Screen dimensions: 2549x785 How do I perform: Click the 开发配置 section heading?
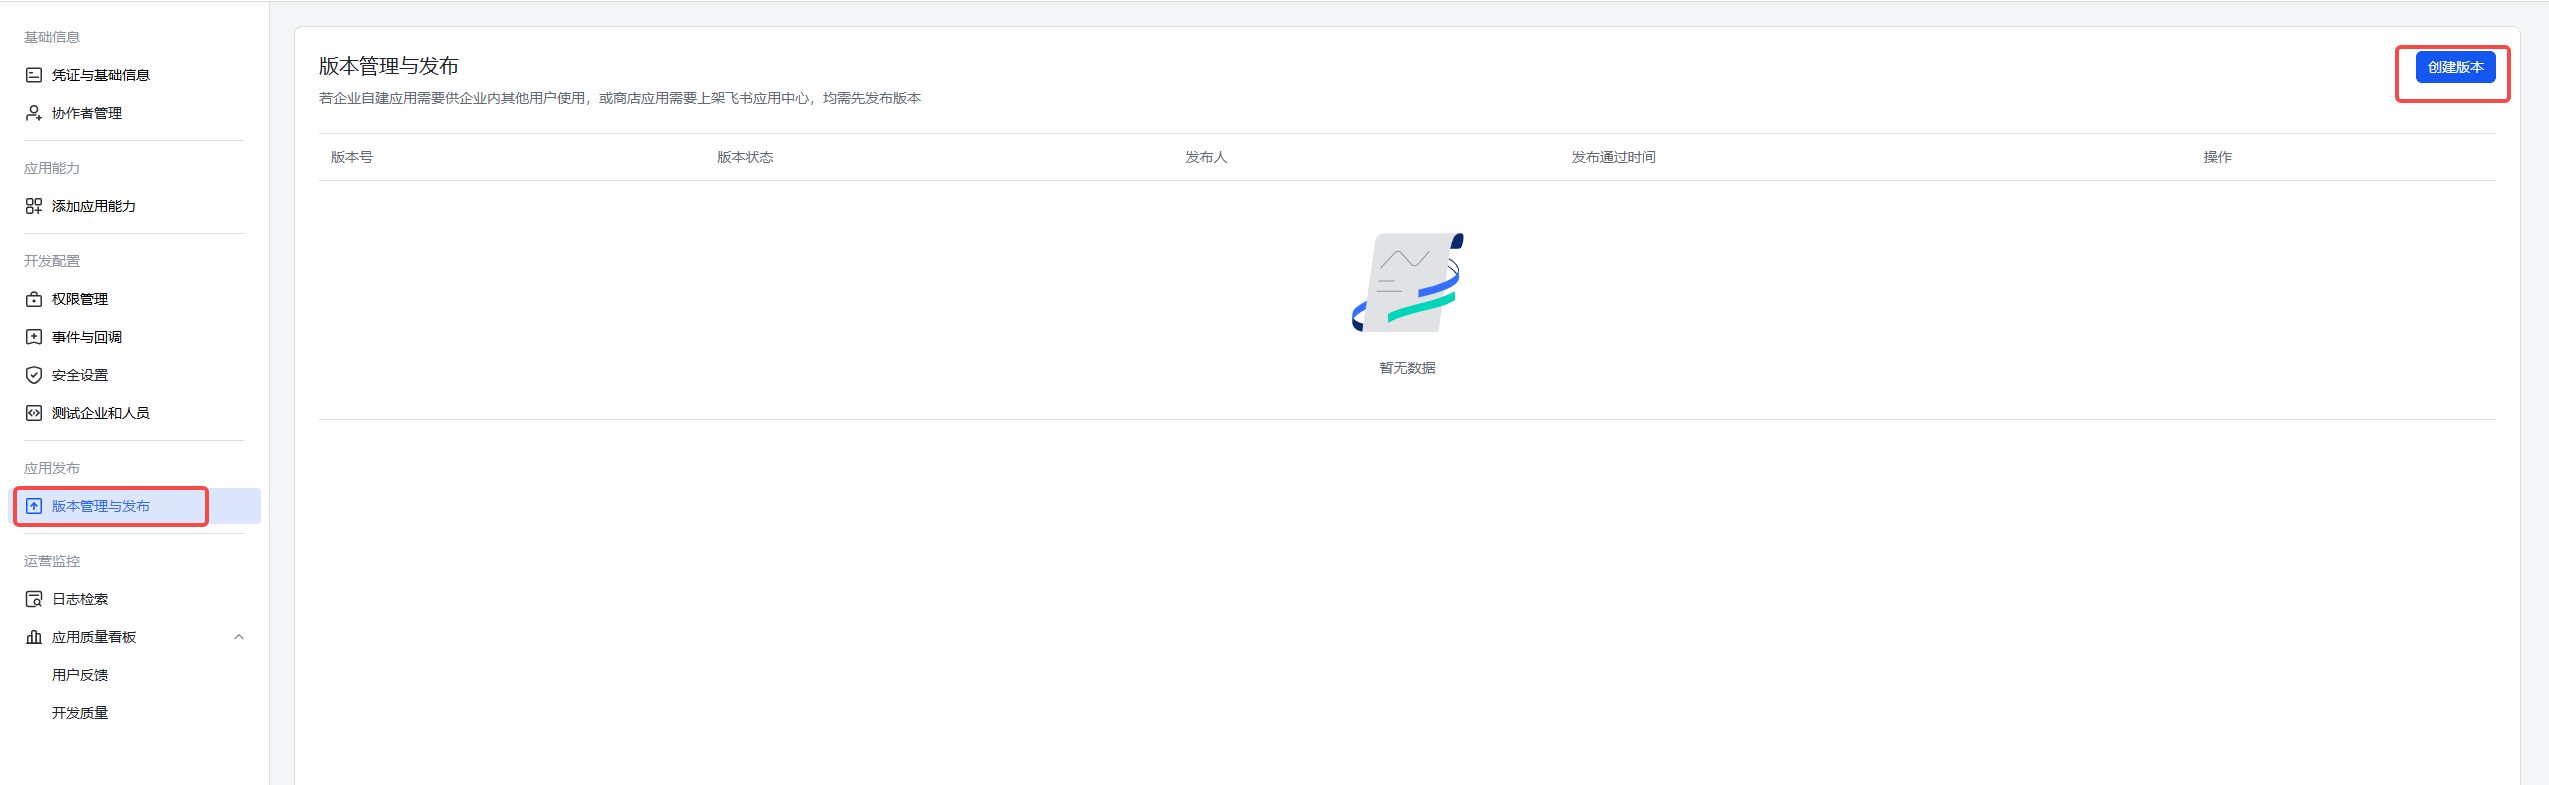(52, 261)
